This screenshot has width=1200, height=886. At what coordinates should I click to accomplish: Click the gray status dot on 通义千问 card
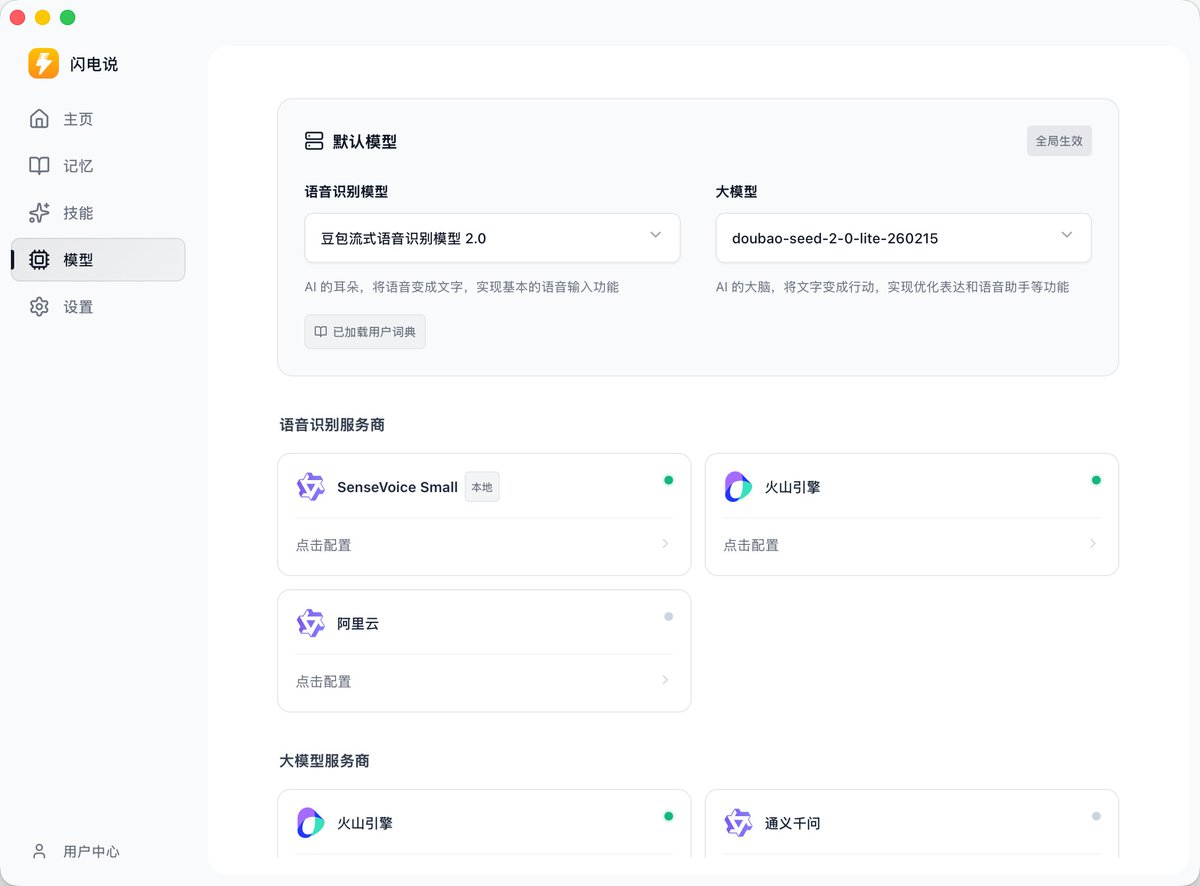(1096, 816)
